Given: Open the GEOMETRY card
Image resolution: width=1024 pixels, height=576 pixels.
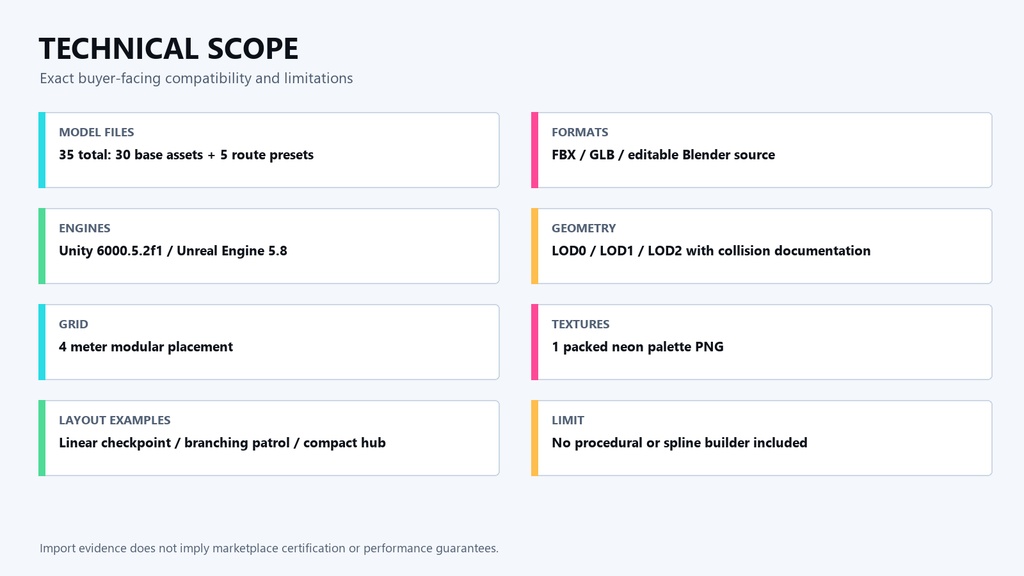Looking at the screenshot, I should [x=761, y=246].
